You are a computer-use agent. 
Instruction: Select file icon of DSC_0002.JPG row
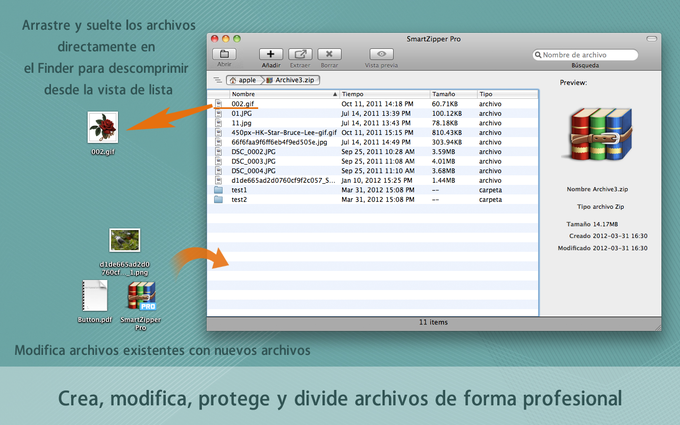pos(219,151)
